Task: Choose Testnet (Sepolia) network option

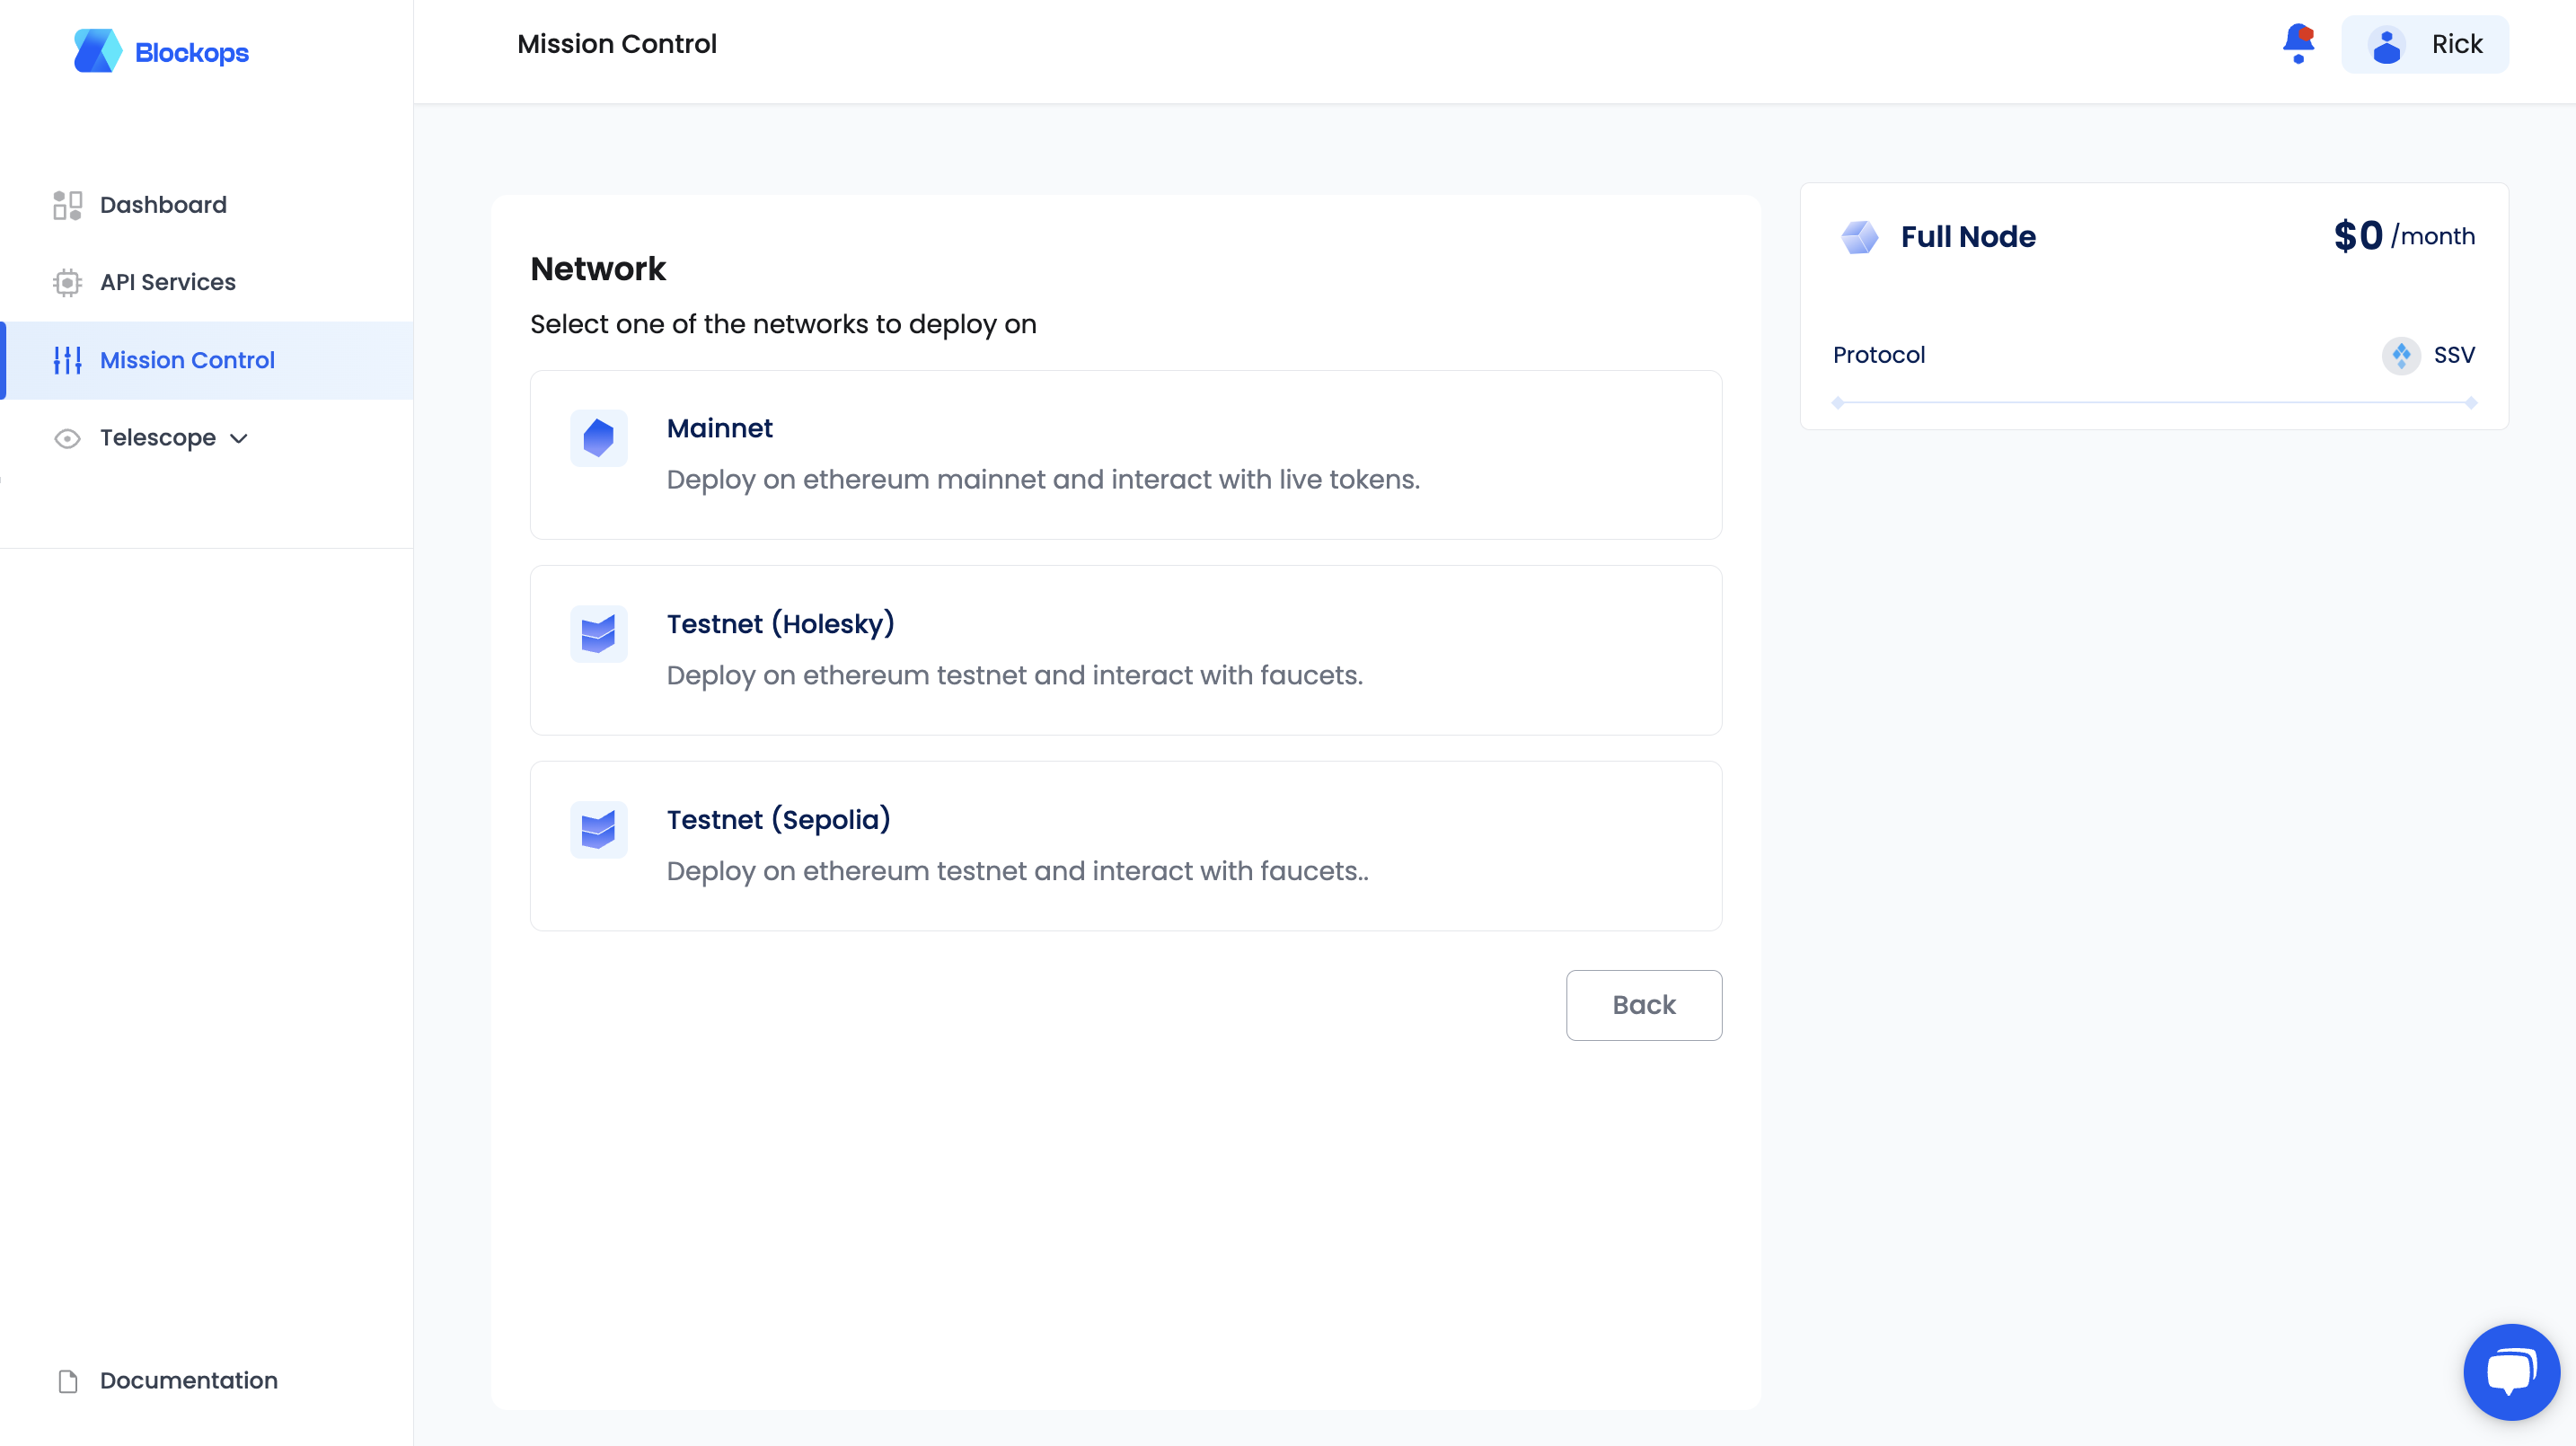Action: tap(1126, 847)
